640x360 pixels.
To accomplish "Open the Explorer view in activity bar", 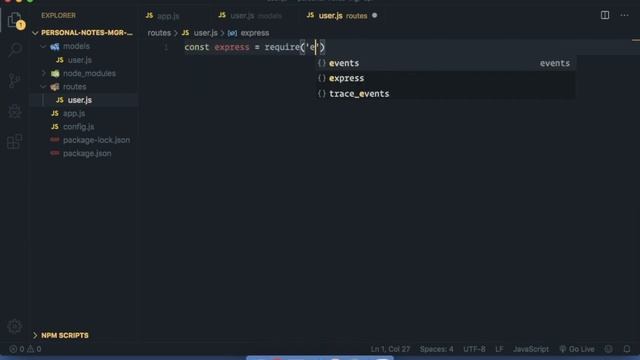I will (15, 20).
